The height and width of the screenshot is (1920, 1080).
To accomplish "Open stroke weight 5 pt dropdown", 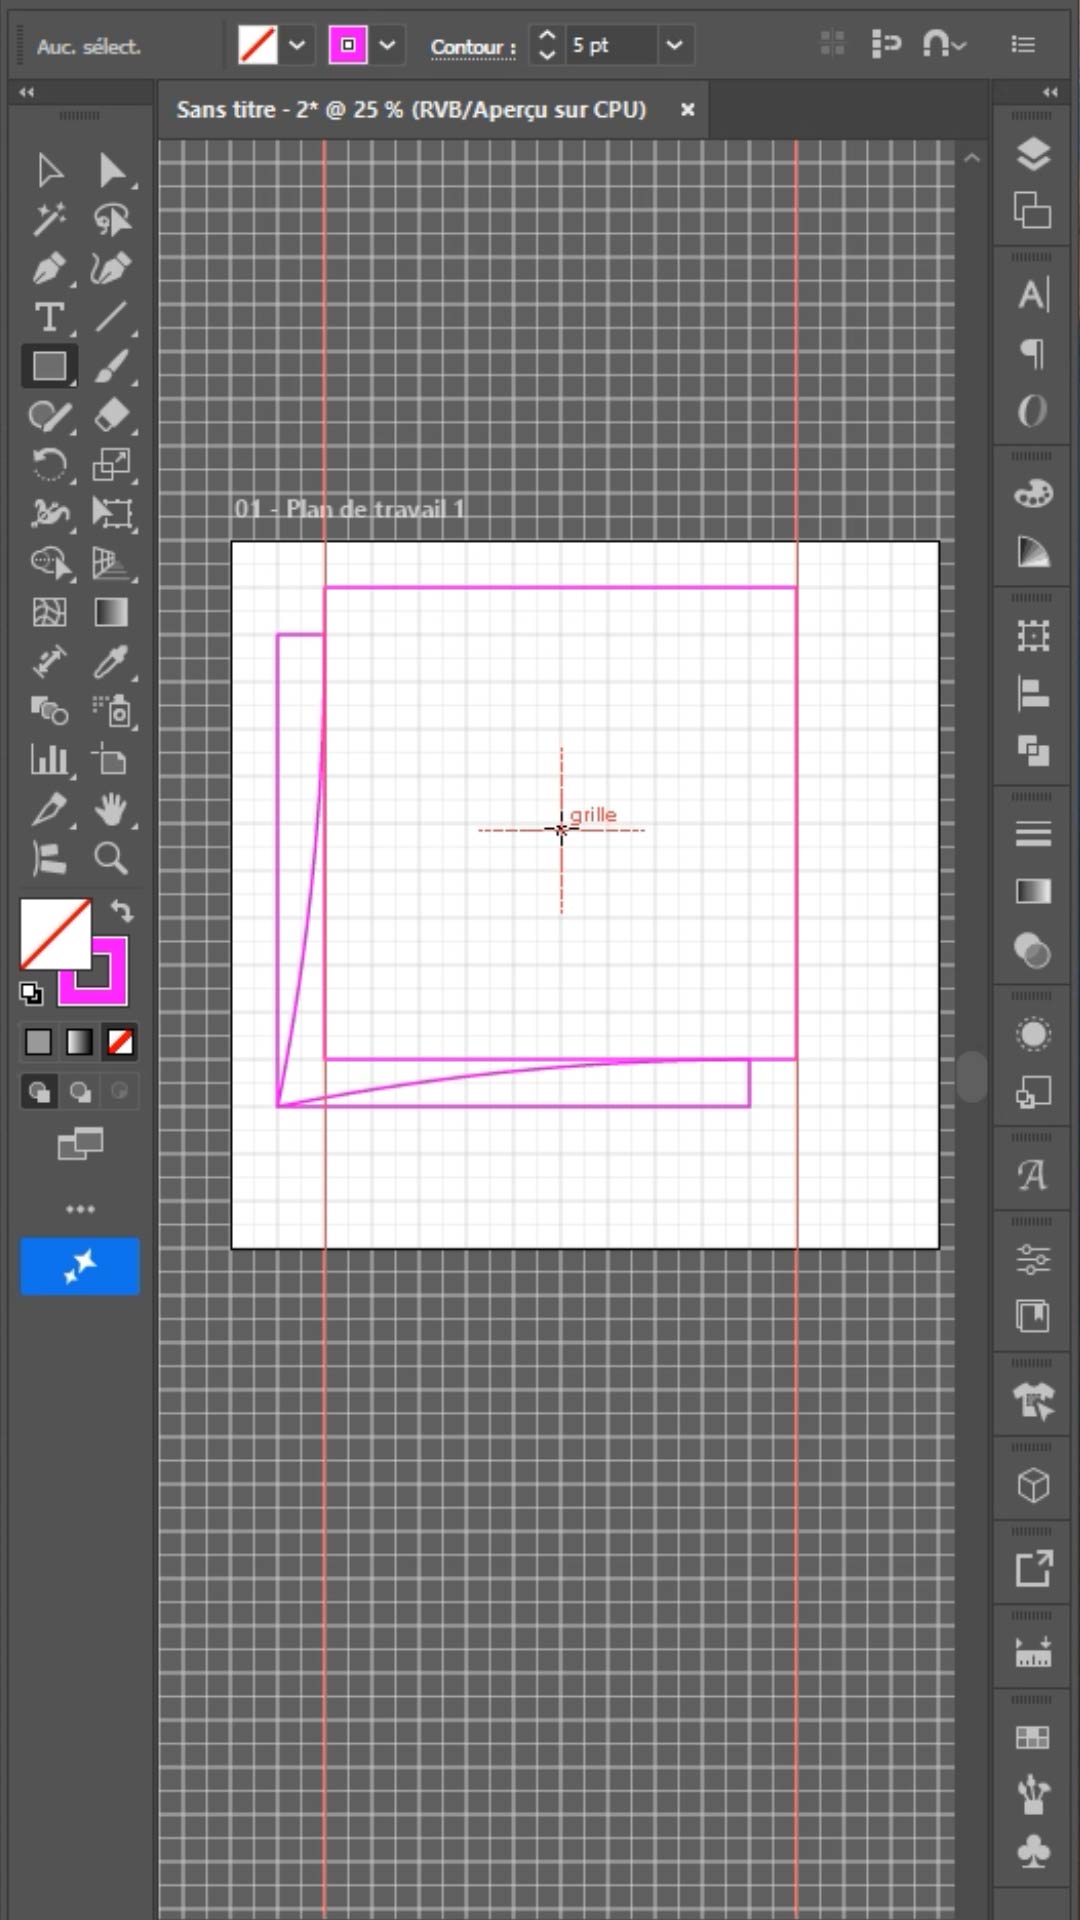I will [675, 45].
